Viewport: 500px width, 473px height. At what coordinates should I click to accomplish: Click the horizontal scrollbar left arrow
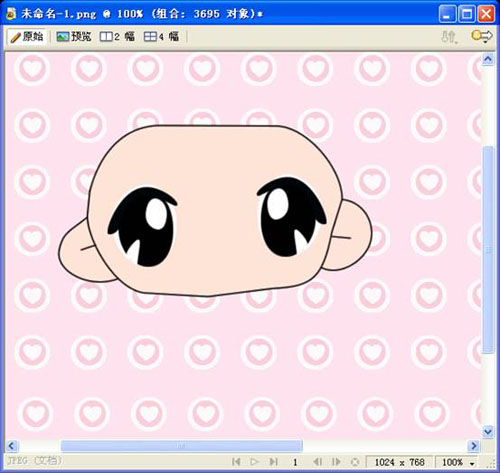coord(11,446)
